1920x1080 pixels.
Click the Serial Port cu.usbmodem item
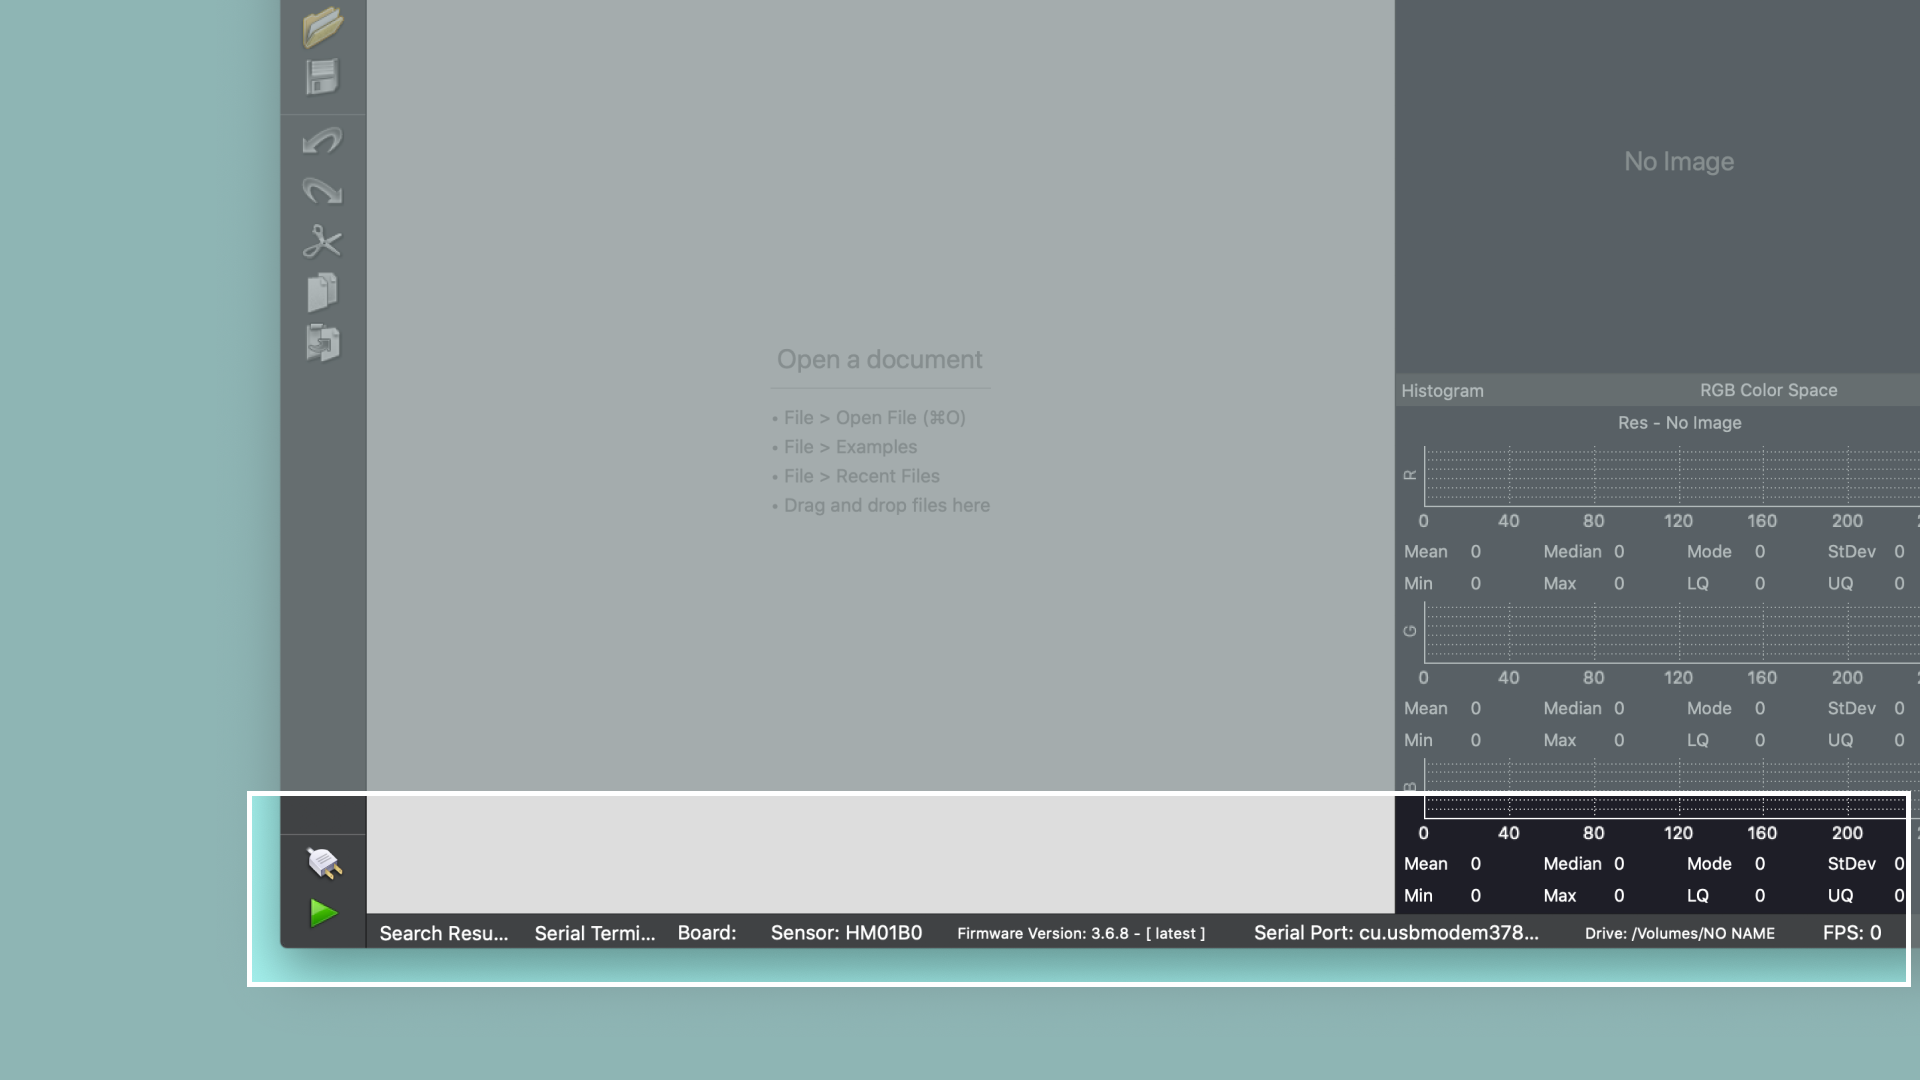(1396, 933)
